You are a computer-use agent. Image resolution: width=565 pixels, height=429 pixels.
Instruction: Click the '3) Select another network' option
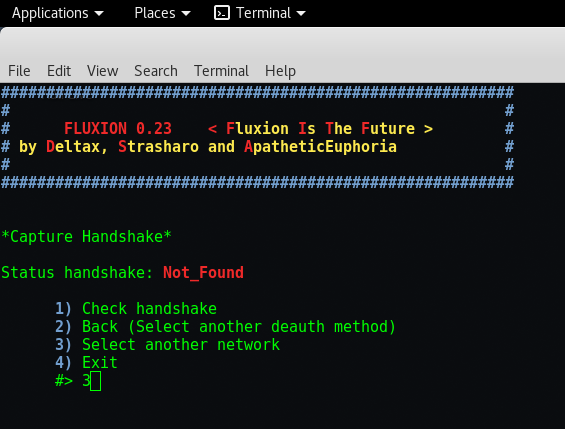[168, 345]
